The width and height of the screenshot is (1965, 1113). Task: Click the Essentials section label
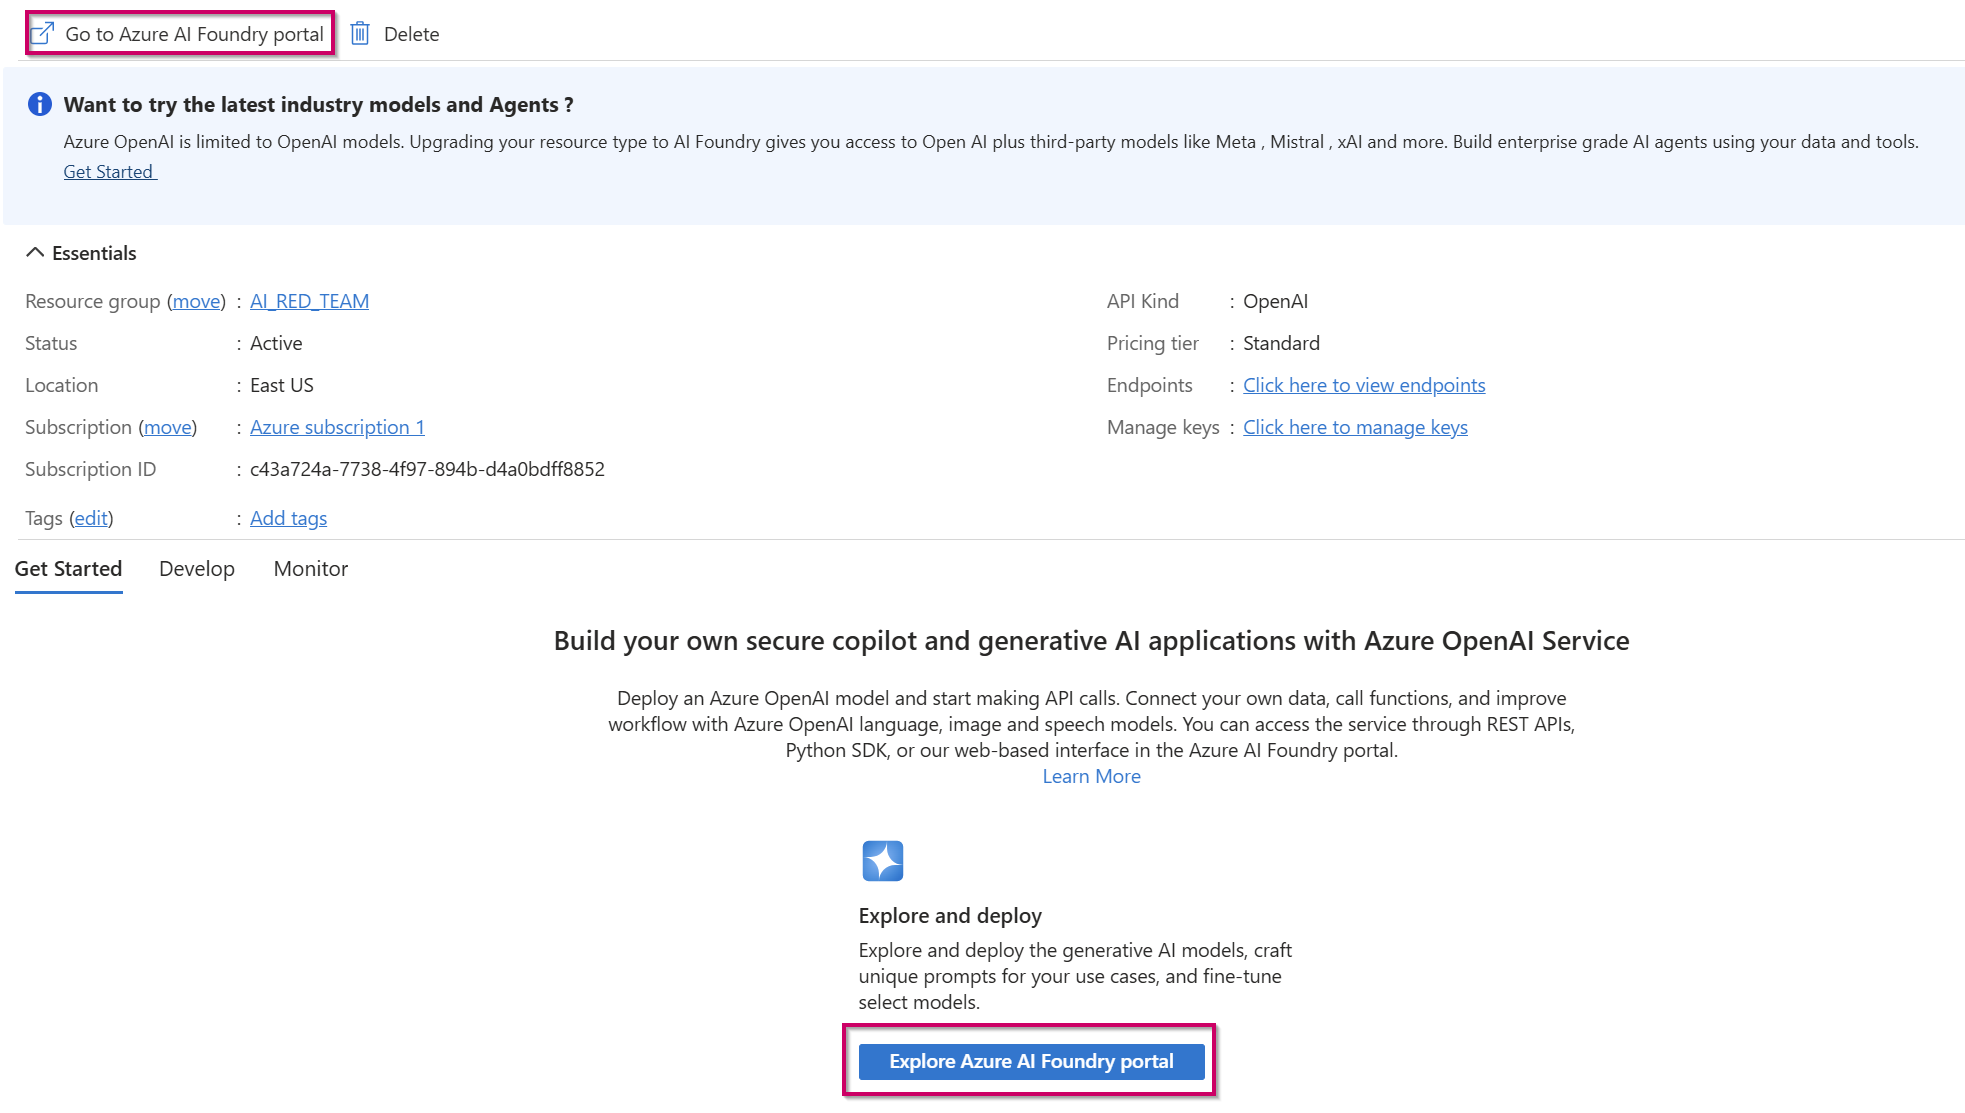click(x=94, y=253)
